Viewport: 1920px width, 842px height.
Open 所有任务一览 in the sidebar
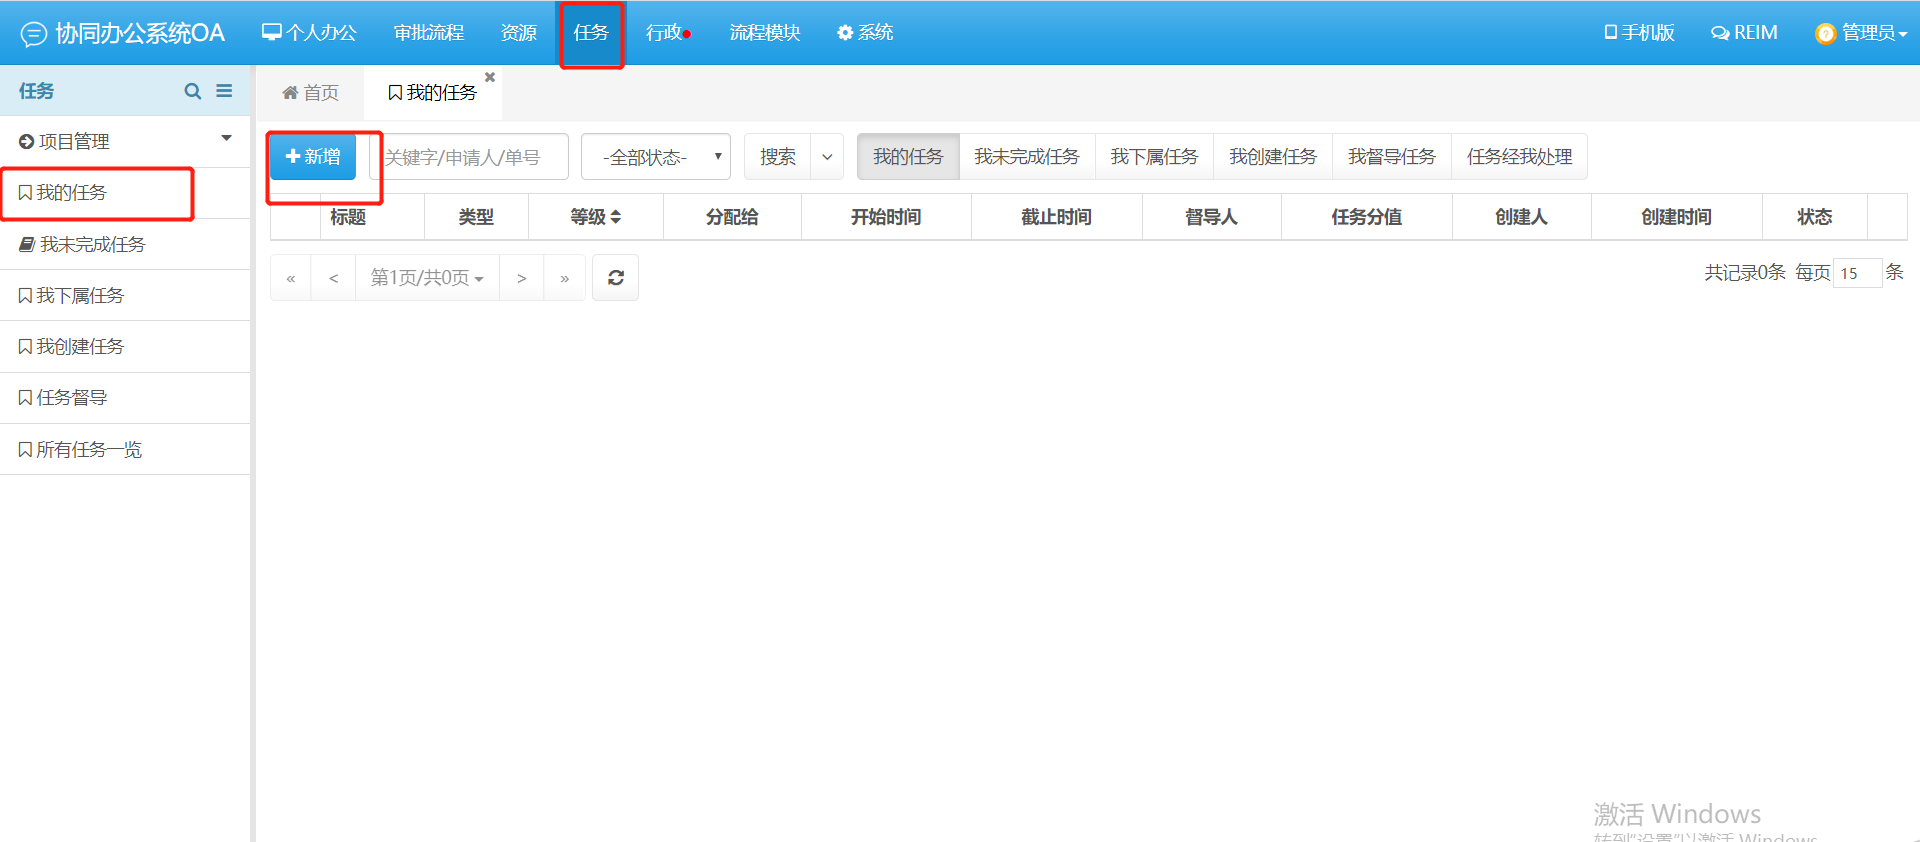pyautogui.click(x=125, y=449)
